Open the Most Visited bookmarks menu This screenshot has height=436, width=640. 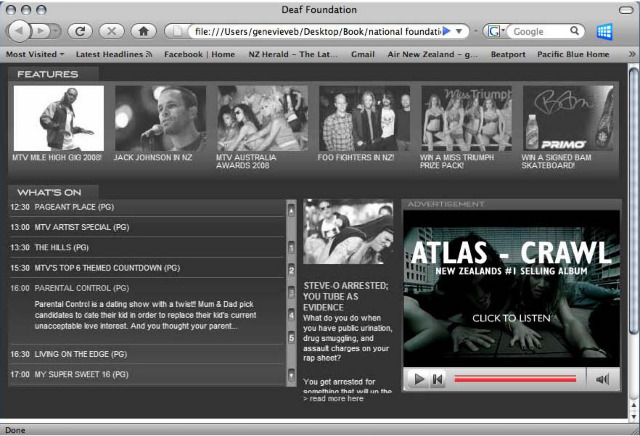[x=35, y=54]
